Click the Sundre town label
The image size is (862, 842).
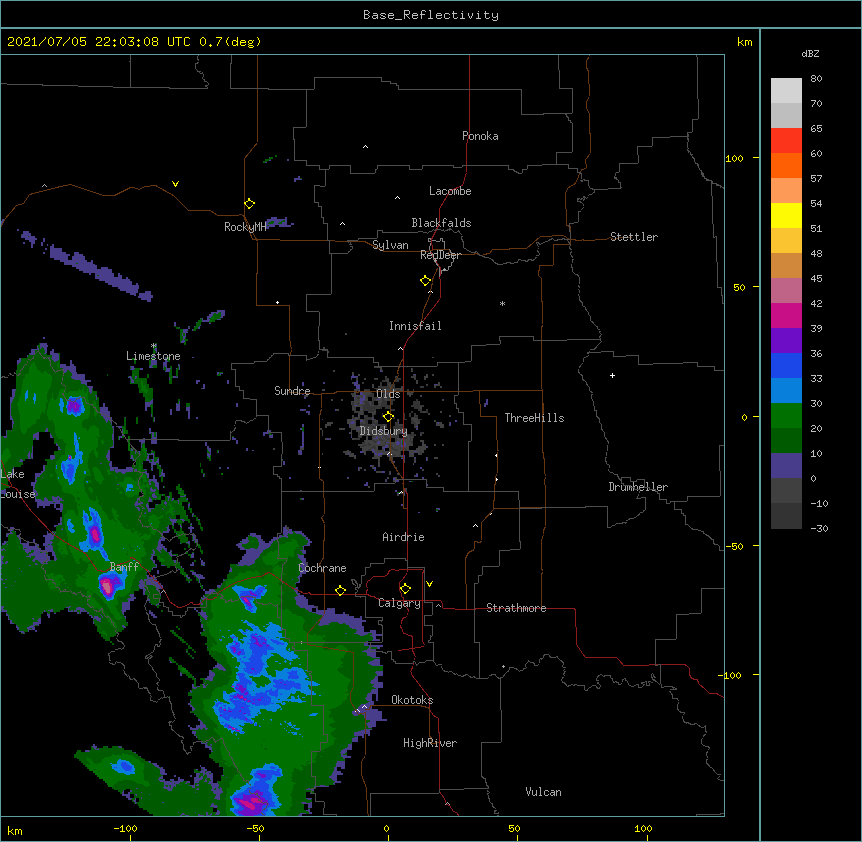[x=292, y=391]
